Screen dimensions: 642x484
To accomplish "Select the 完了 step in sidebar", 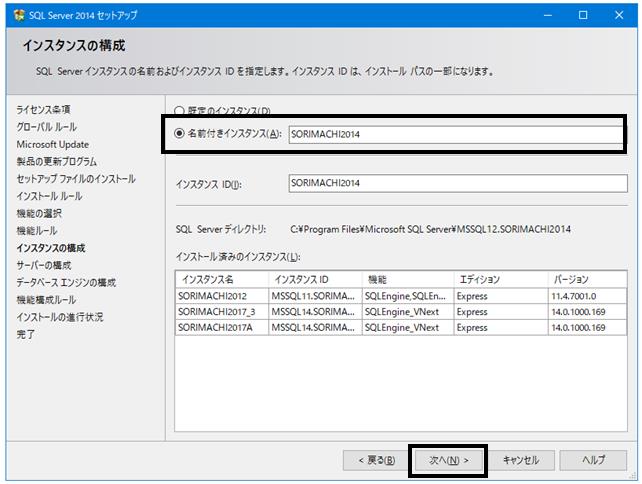I will pos(26,334).
